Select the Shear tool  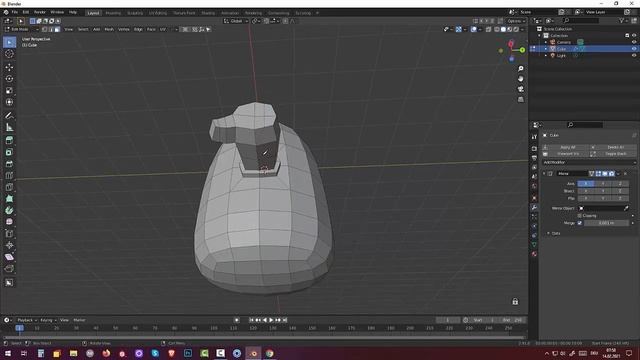pyautogui.click(x=9, y=257)
